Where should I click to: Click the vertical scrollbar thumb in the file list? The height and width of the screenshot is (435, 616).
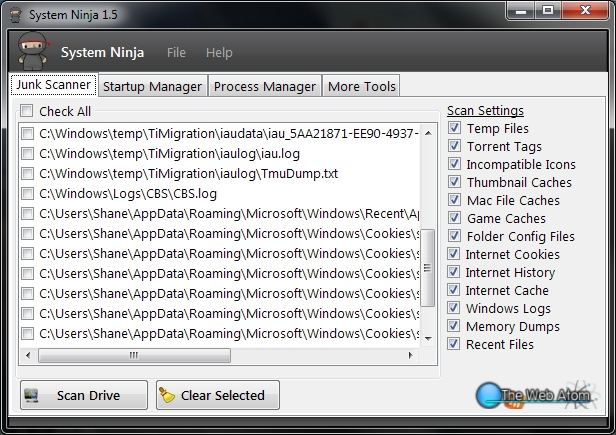pyautogui.click(x=428, y=268)
